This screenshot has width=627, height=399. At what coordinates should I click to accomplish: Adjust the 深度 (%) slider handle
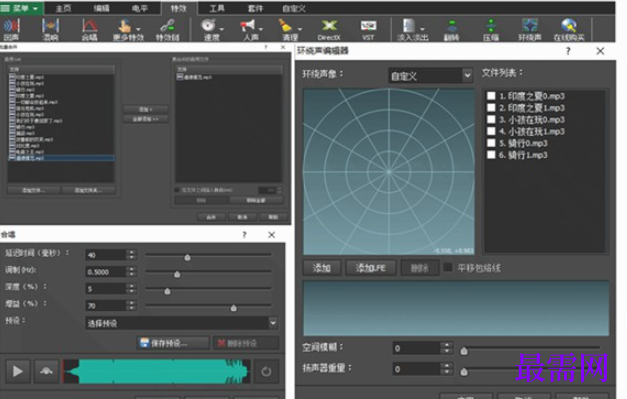click(168, 291)
